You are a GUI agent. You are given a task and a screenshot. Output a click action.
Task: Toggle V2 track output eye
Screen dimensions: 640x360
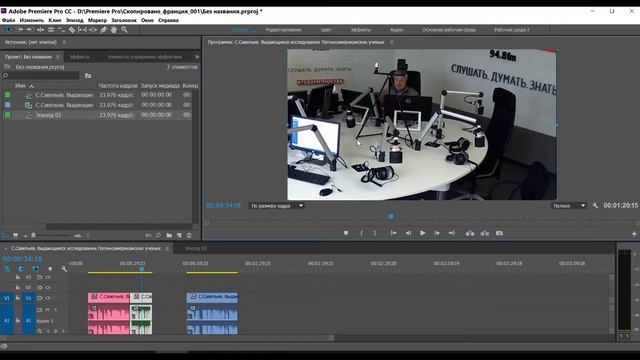click(48, 288)
